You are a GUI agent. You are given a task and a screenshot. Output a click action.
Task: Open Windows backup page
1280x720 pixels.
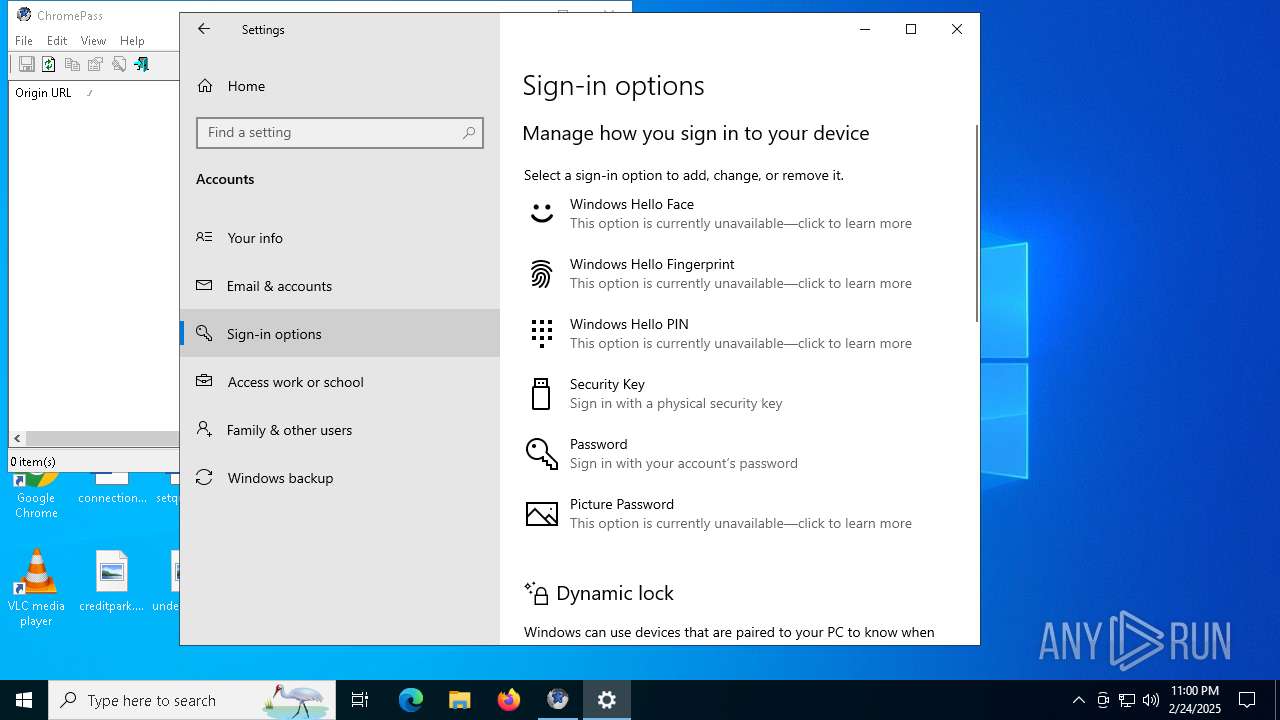340,478
